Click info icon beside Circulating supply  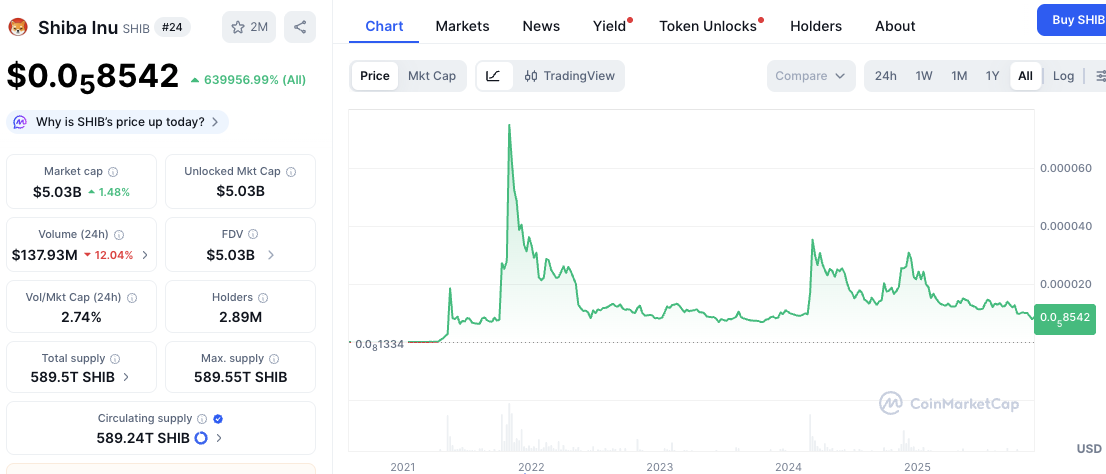point(202,419)
